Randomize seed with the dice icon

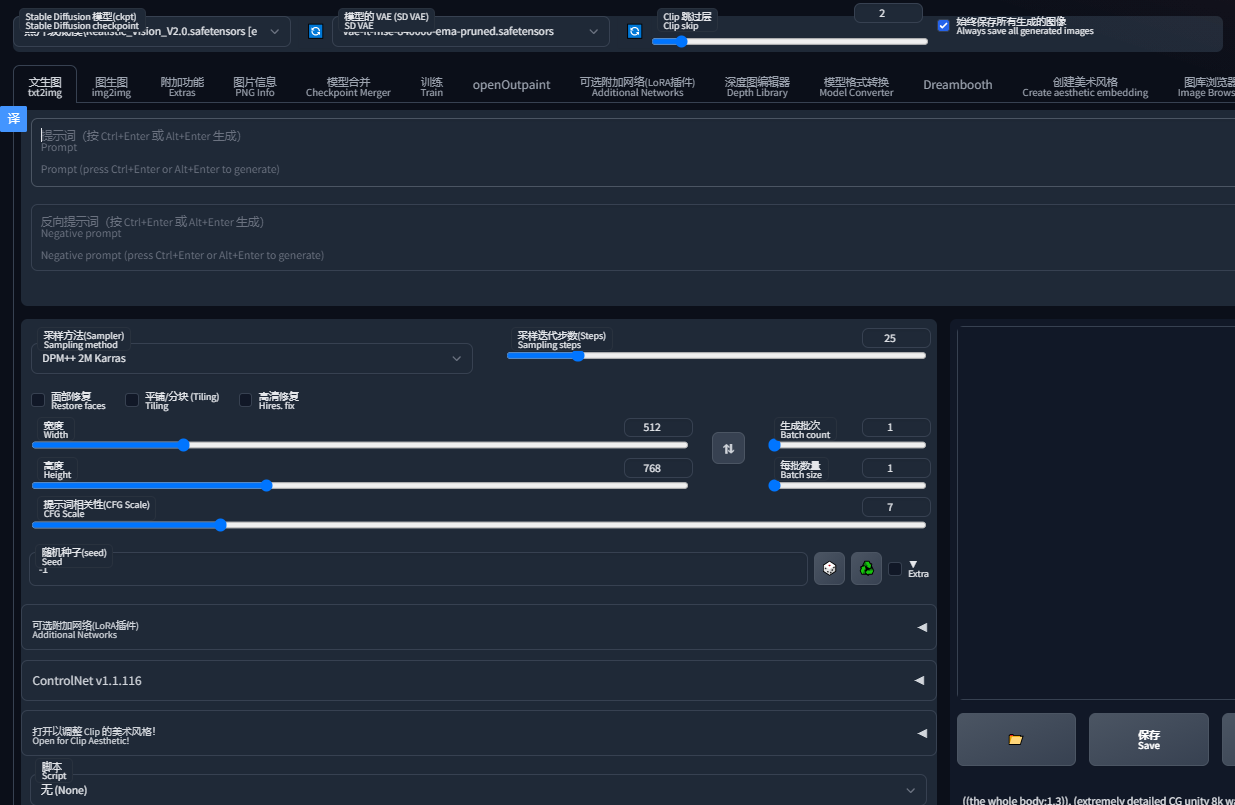[x=829, y=568]
